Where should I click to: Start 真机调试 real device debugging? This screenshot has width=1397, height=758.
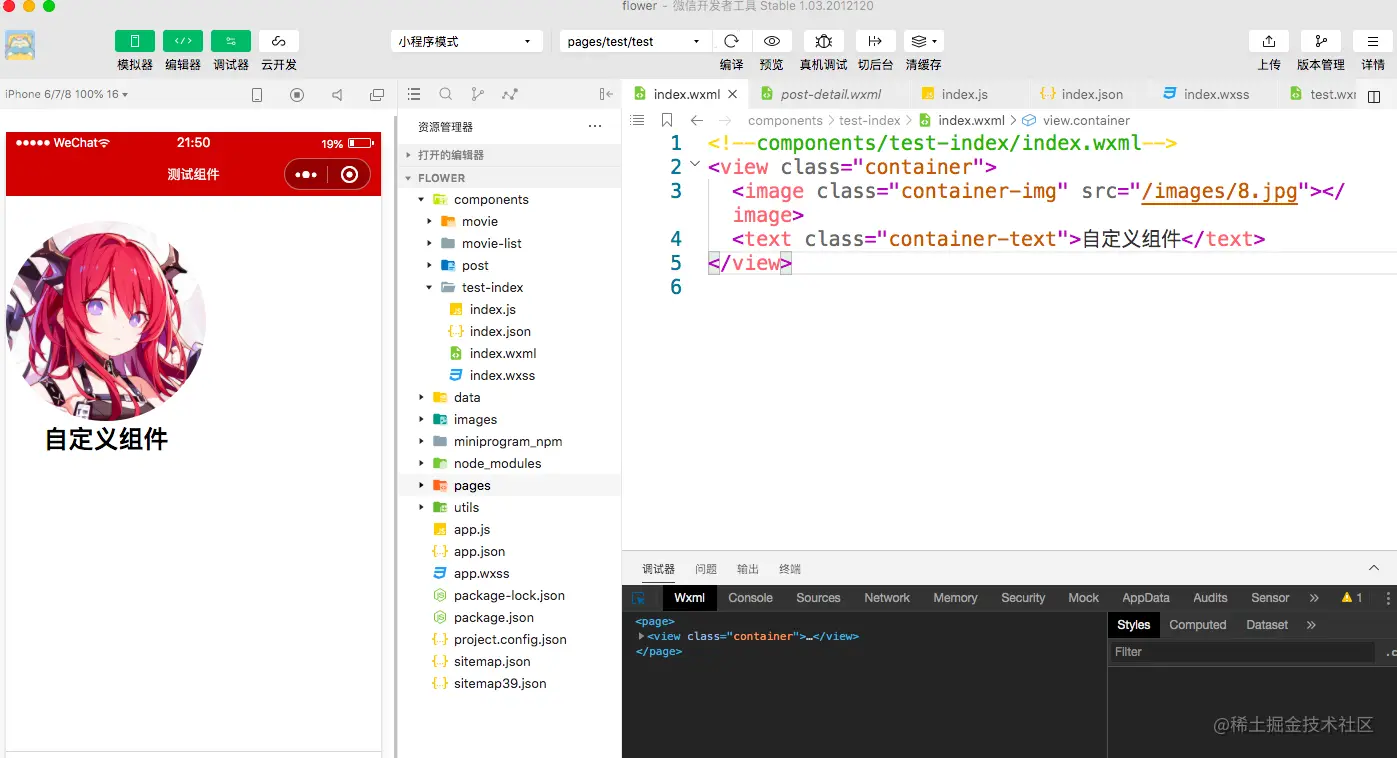[x=823, y=41]
